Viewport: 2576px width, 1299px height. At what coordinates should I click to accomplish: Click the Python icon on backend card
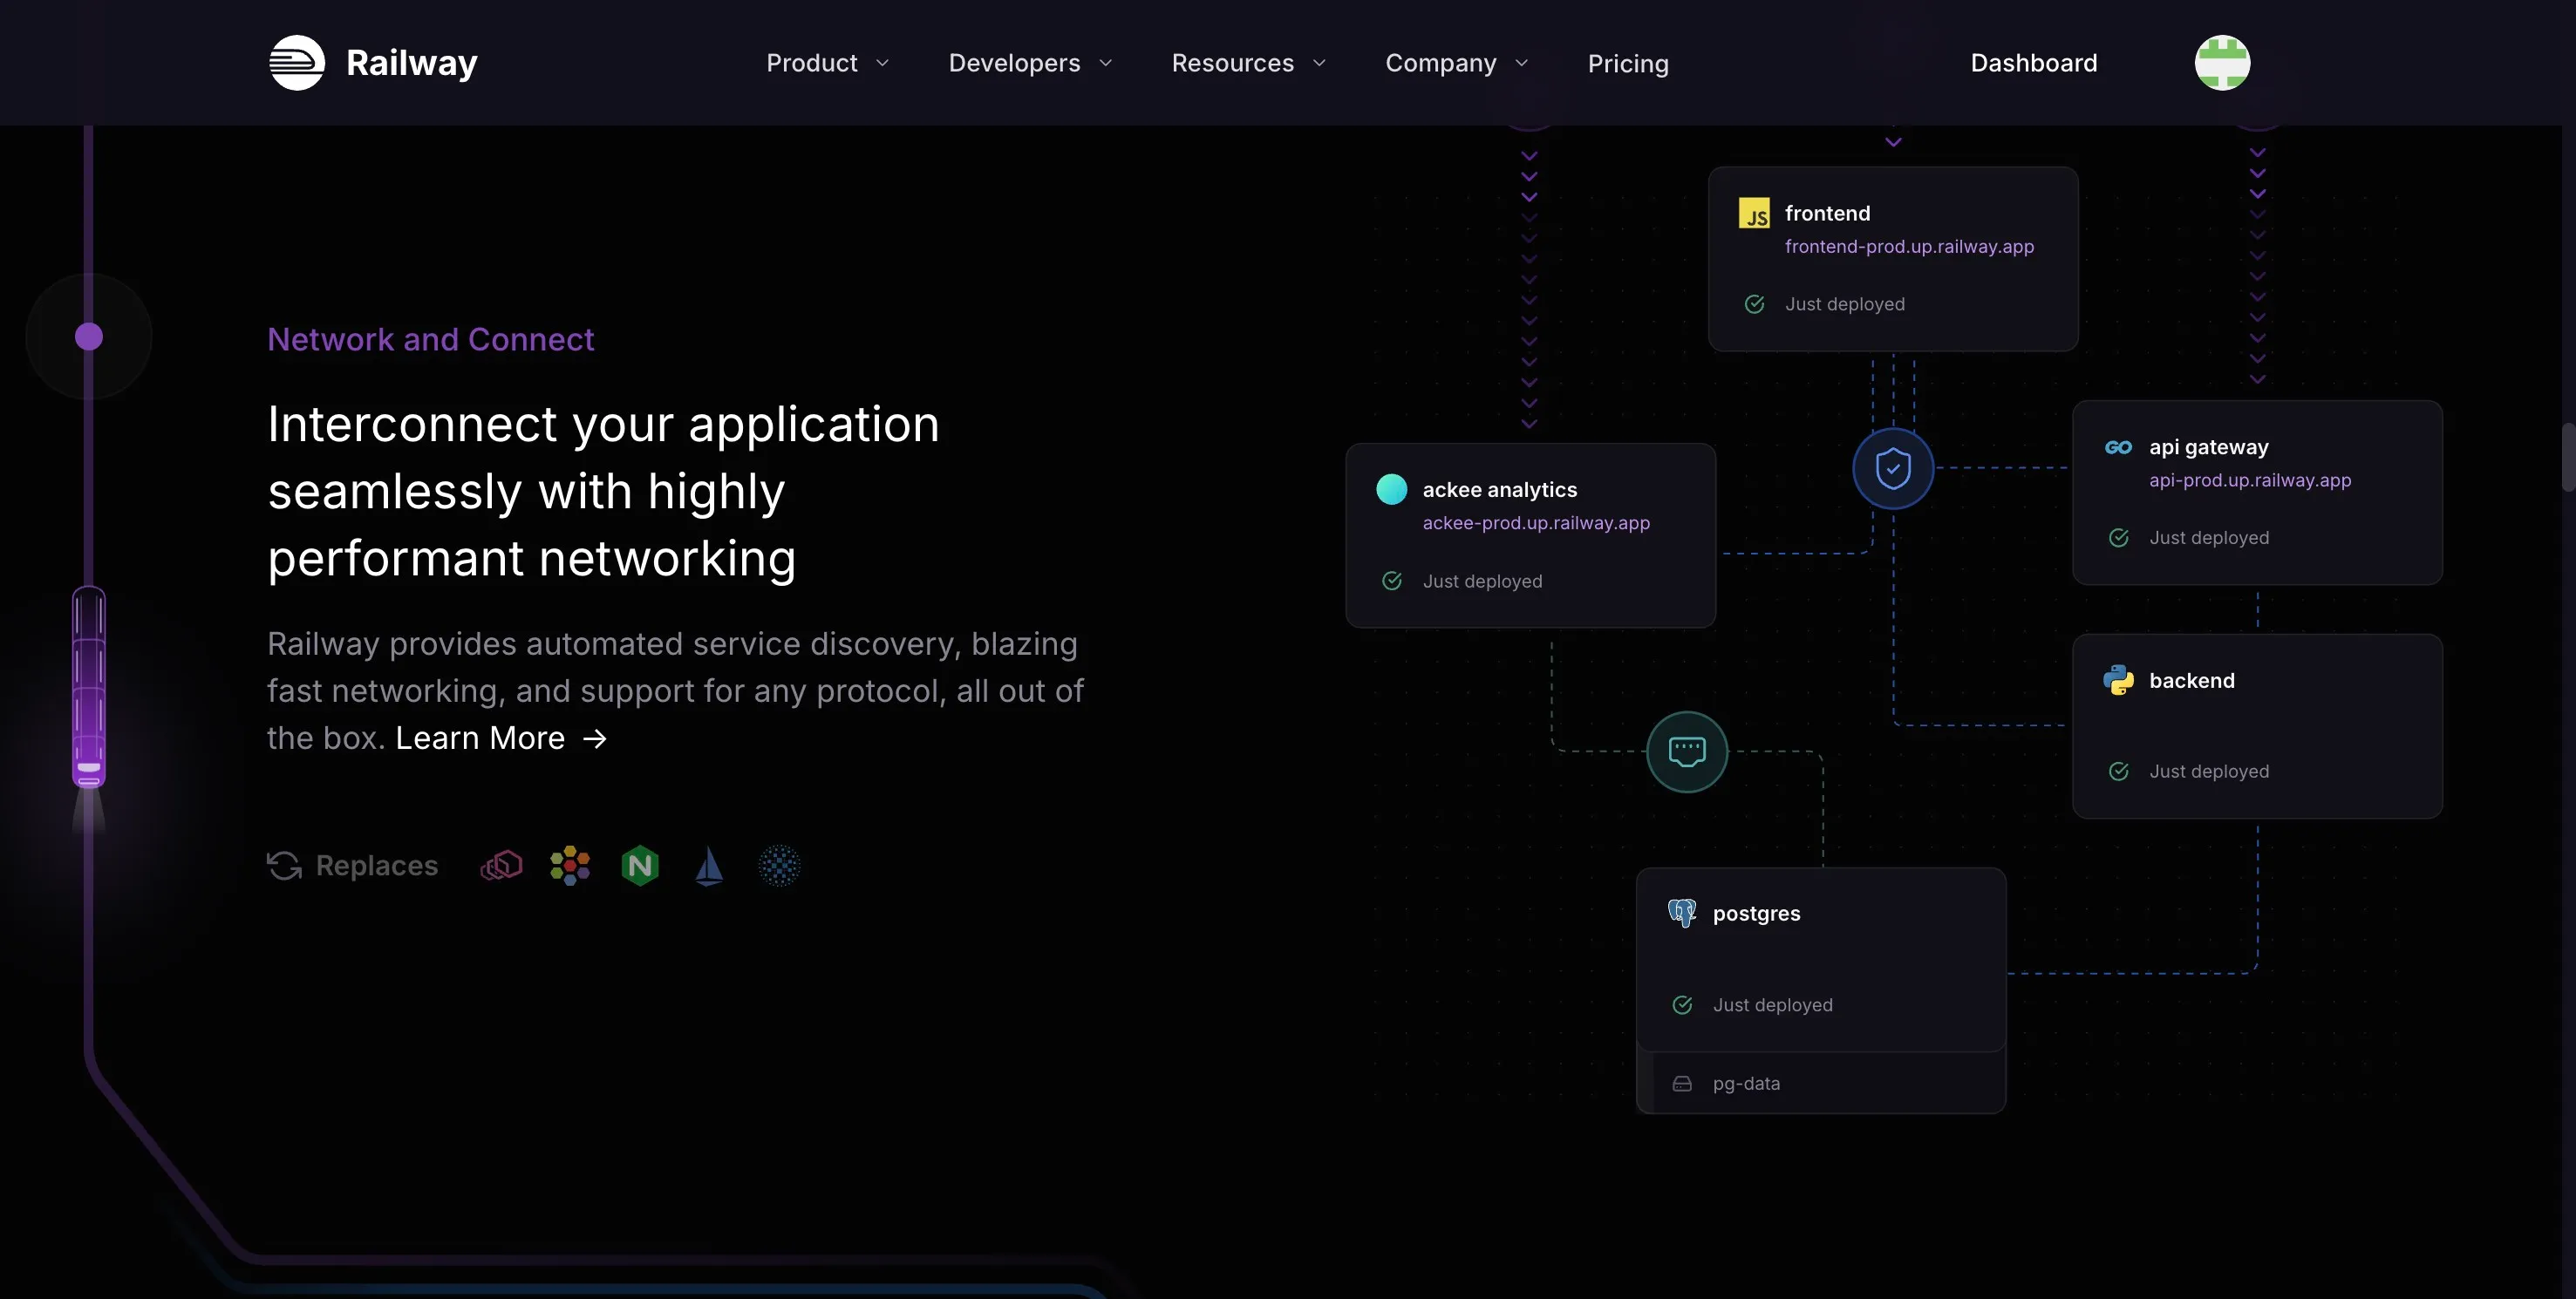(2118, 680)
